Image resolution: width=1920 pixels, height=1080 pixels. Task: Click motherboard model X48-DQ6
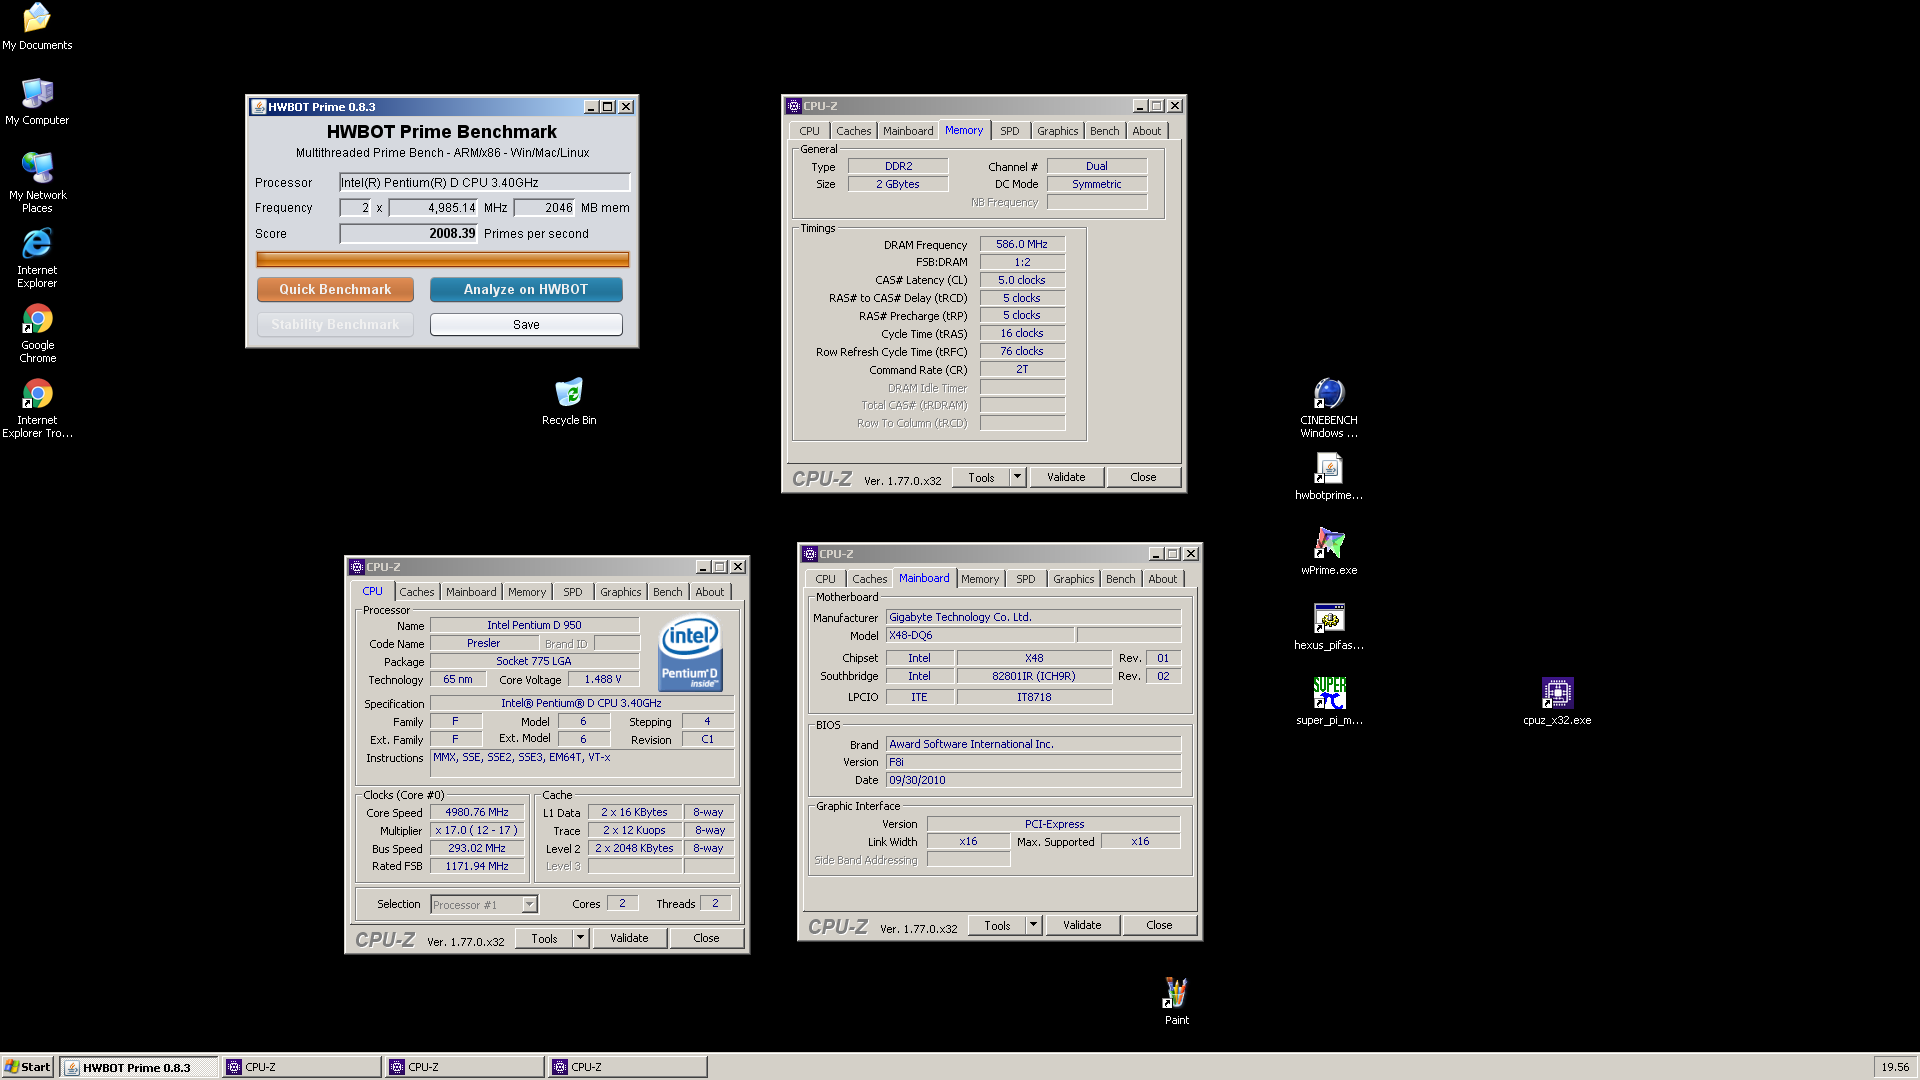pos(980,635)
